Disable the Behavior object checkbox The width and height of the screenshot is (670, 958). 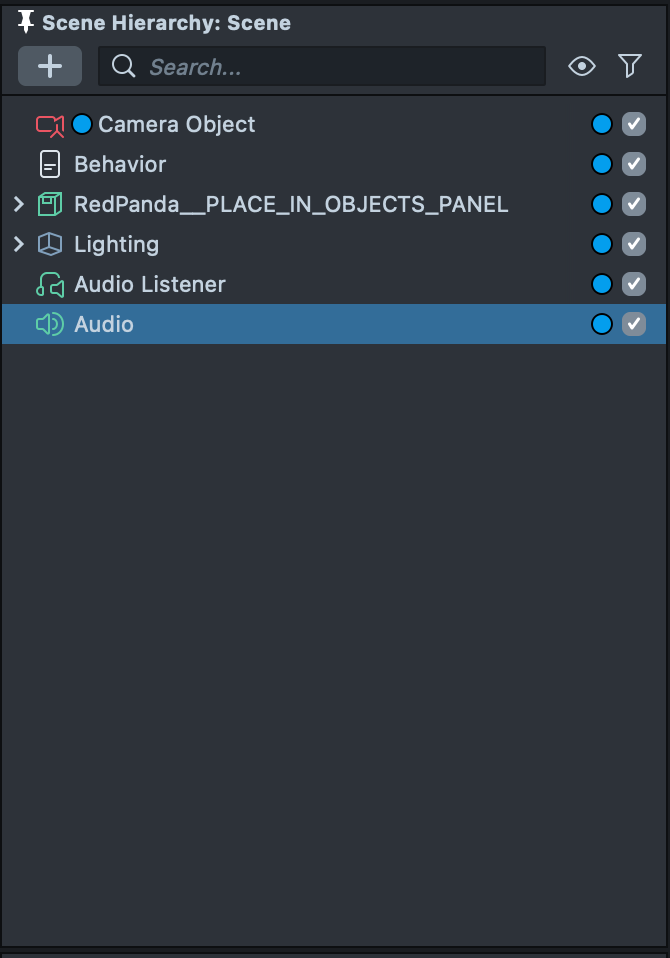pos(634,164)
